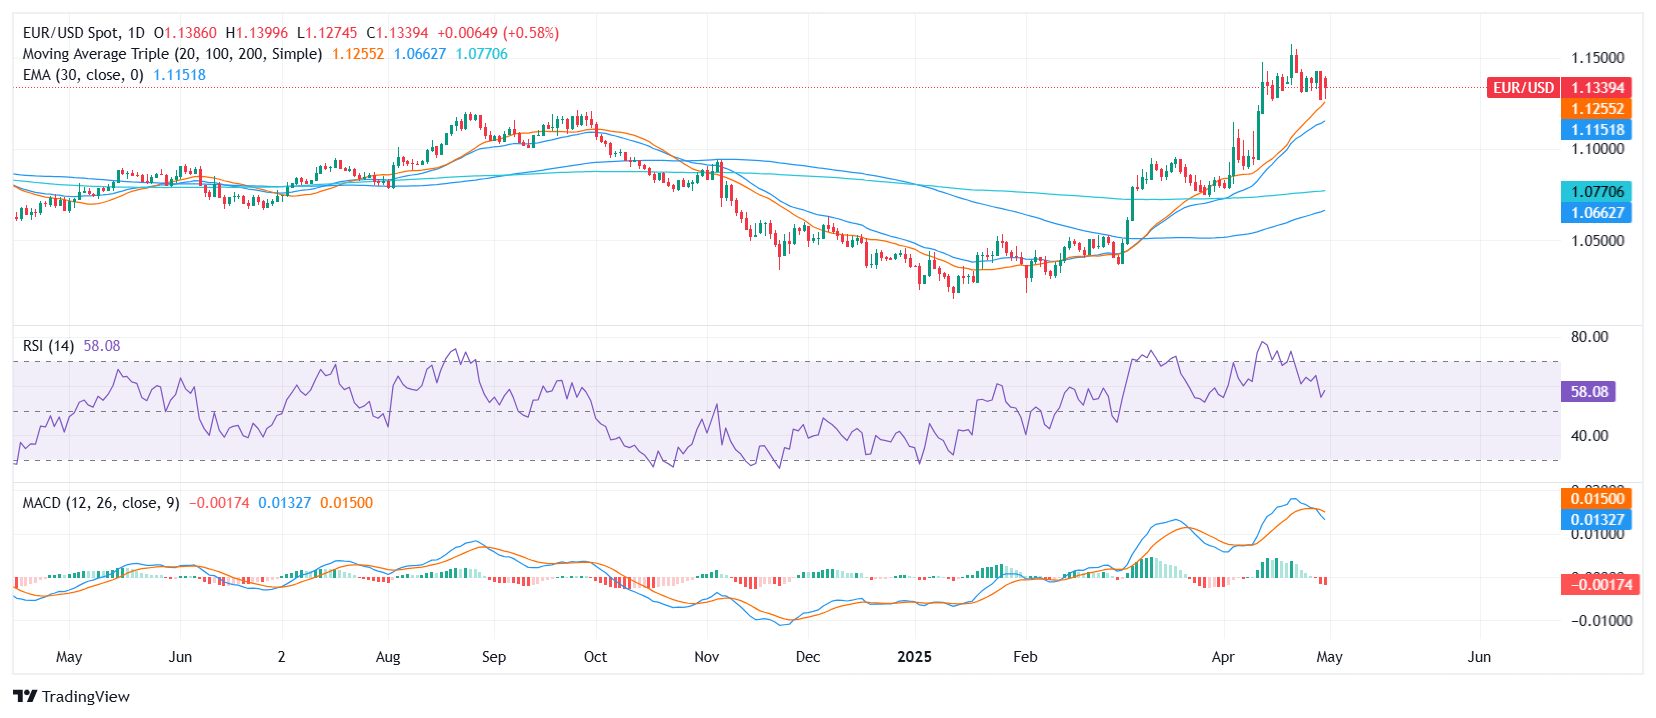
Task: Click the Aug marker on time axis
Action: pyautogui.click(x=388, y=657)
